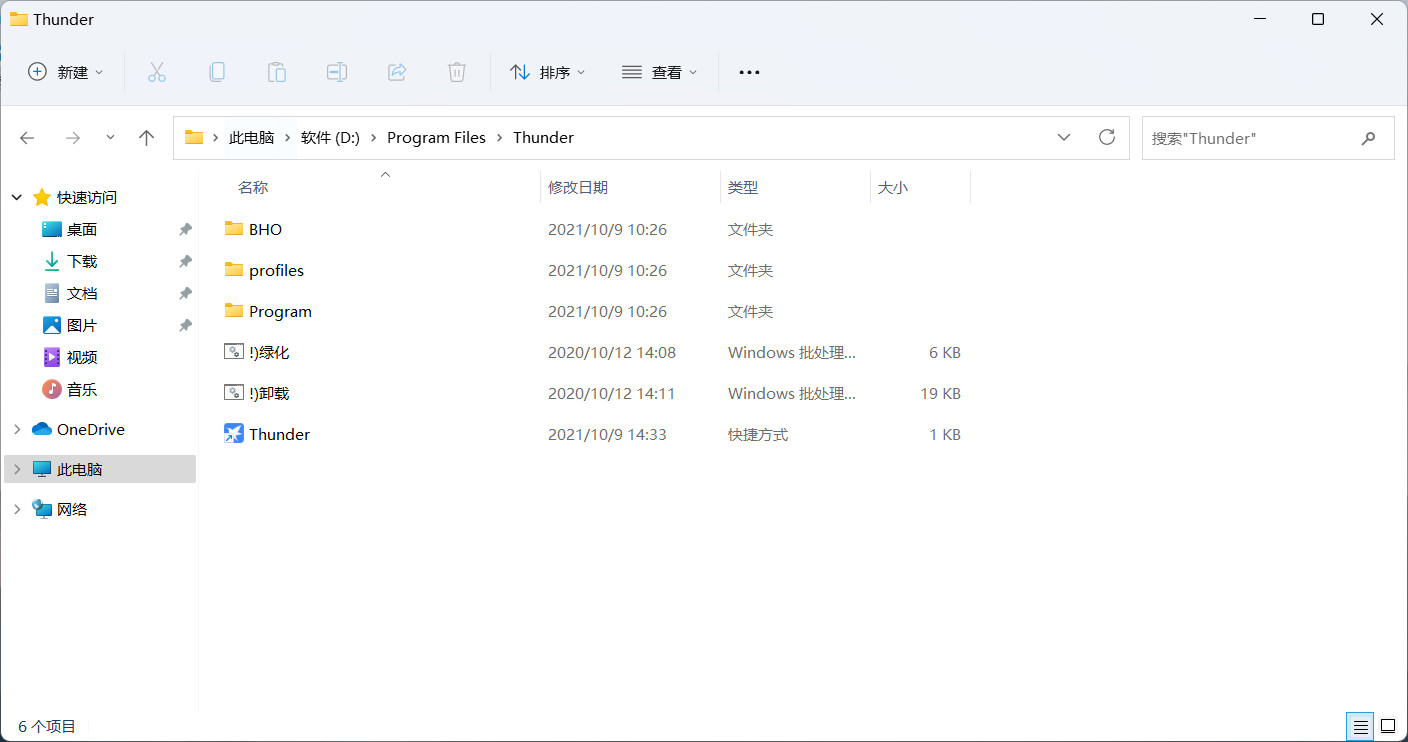Image resolution: width=1408 pixels, height=742 pixels.
Task: Open the 排序 (Sort) dropdown
Action: click(x=548, y=72)
